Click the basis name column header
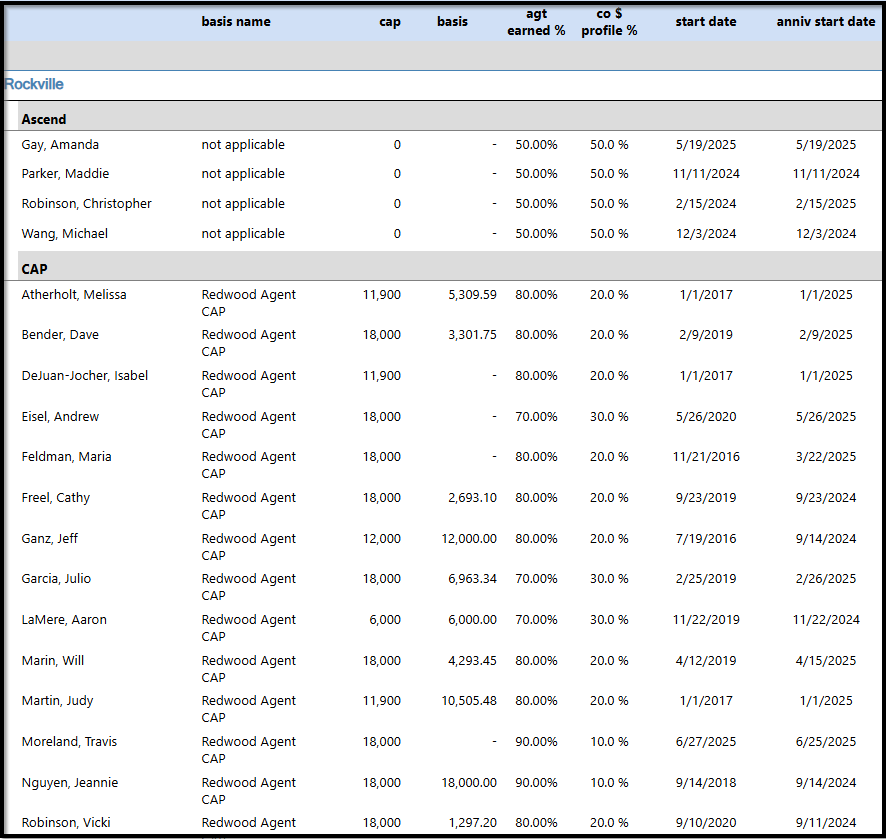Image resolution: width=886 pixels, height=839 pixels. 236,21
